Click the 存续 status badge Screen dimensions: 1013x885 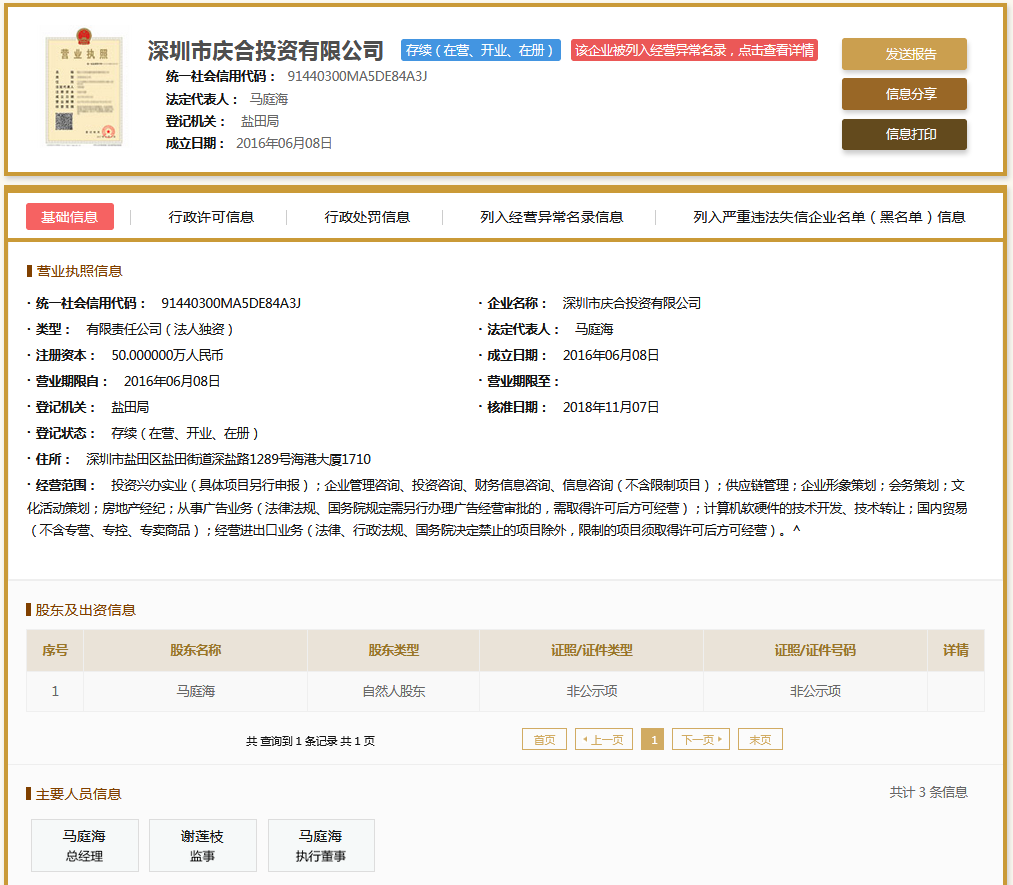click(480, 50)
